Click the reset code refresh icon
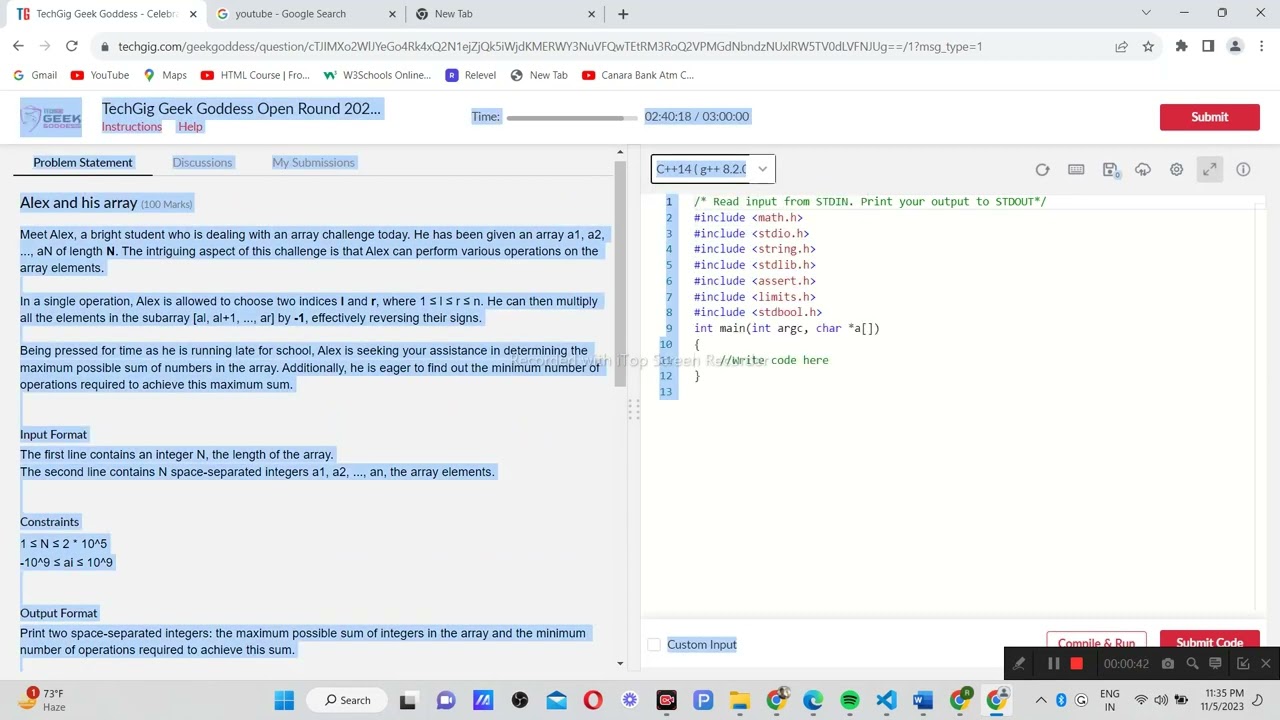Viewport: 1280px width, 720px height. coord(1042,170)
